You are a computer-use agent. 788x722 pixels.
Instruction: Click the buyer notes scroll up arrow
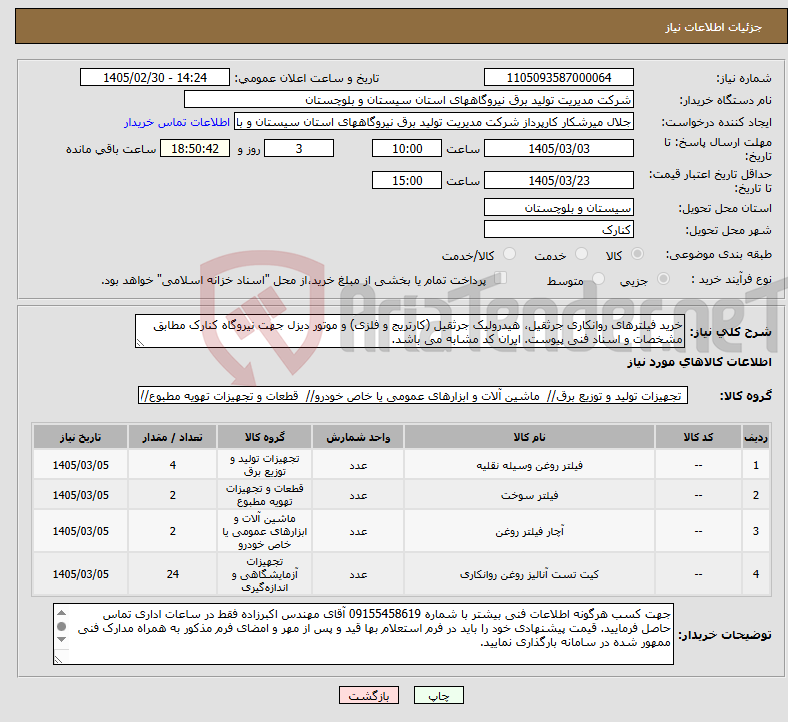[61, 612]
